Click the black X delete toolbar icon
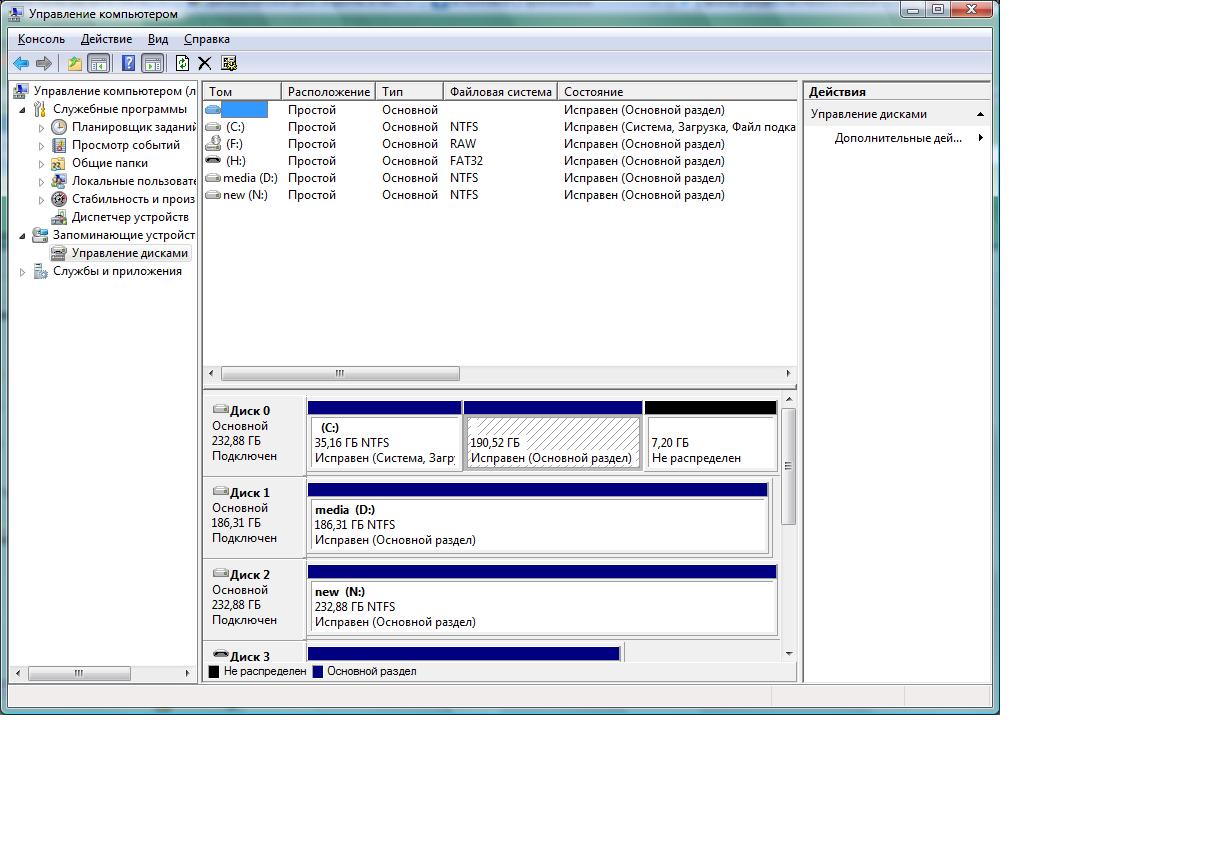 tap(205, 64)
